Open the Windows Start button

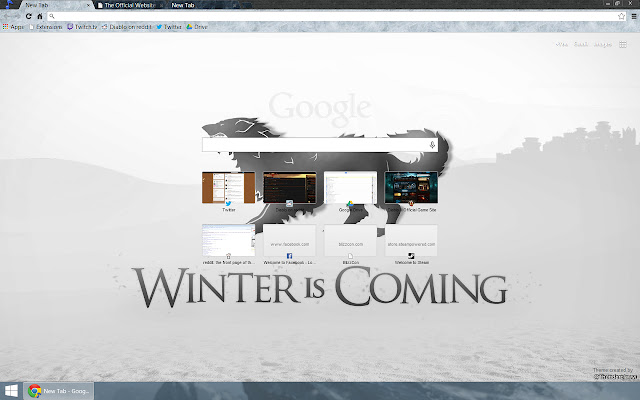tap(11, 391)
